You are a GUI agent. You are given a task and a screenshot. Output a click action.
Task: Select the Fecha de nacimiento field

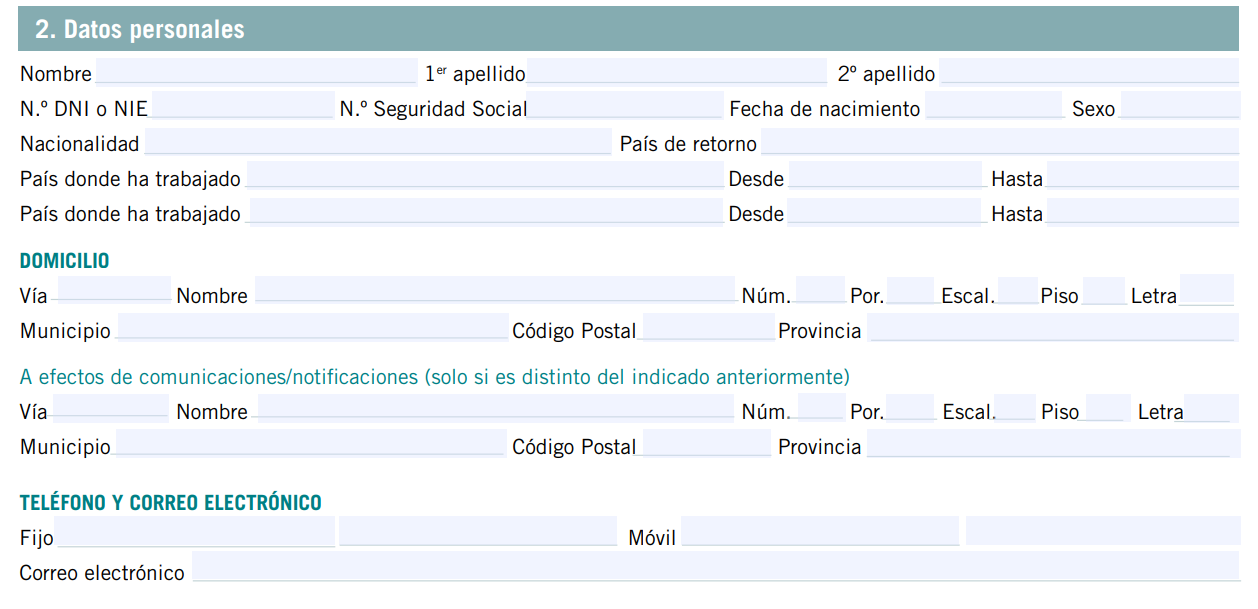pos(994,106)
